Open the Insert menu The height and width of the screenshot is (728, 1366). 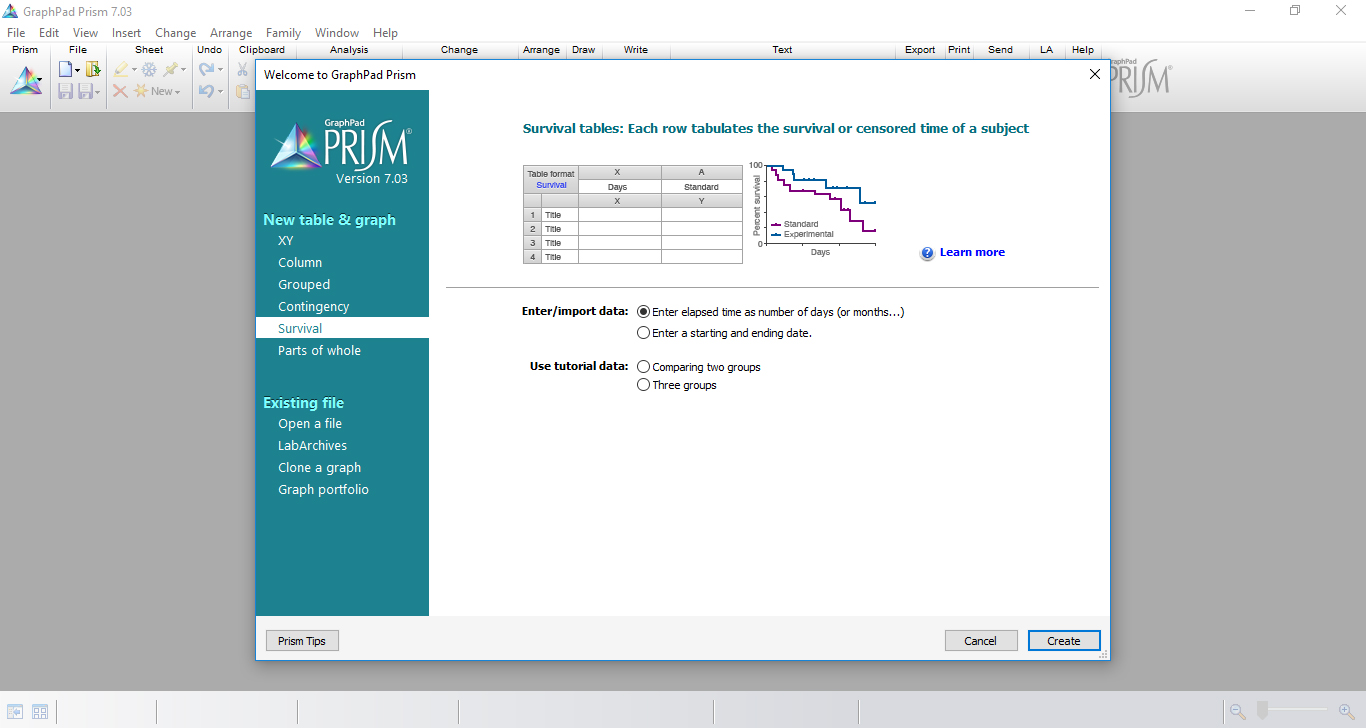(x=126, y=33)
